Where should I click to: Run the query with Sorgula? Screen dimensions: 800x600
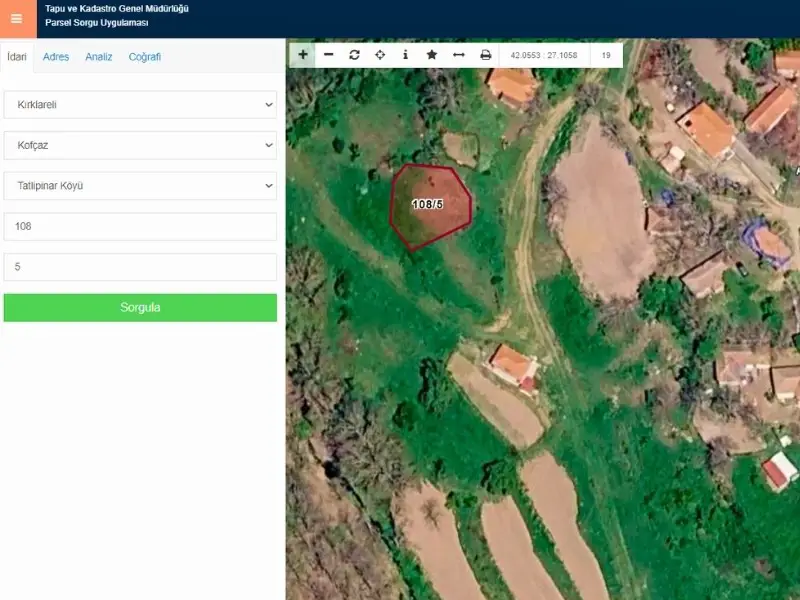140,308
